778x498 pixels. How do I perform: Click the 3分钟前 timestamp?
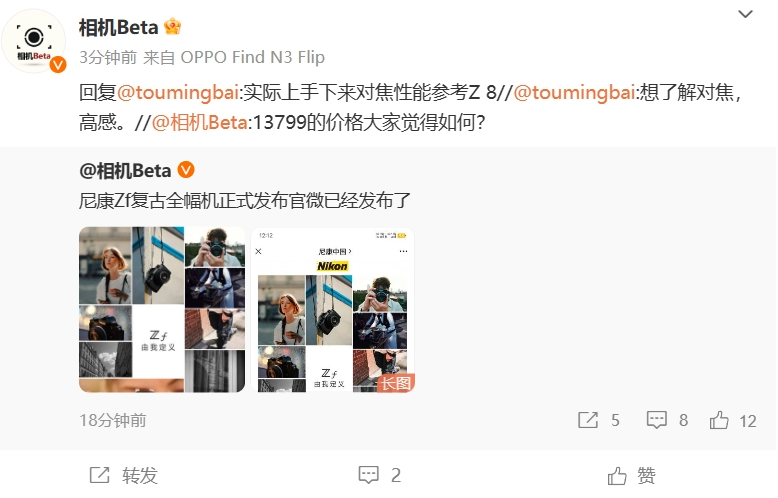click(108, 58)
